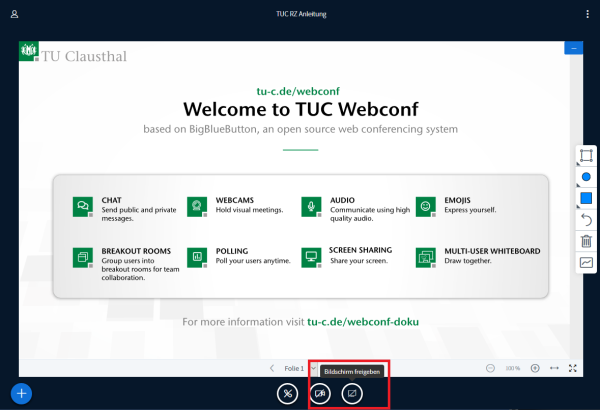Toggle the webcam sharing button

[320, 393]
